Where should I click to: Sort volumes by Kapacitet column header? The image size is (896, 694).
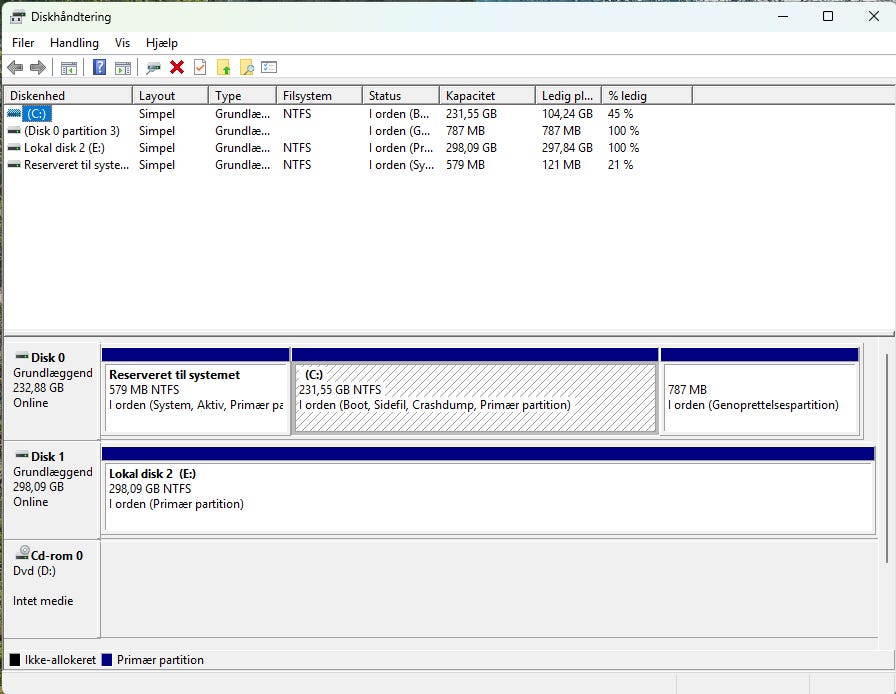pos(486,96)
